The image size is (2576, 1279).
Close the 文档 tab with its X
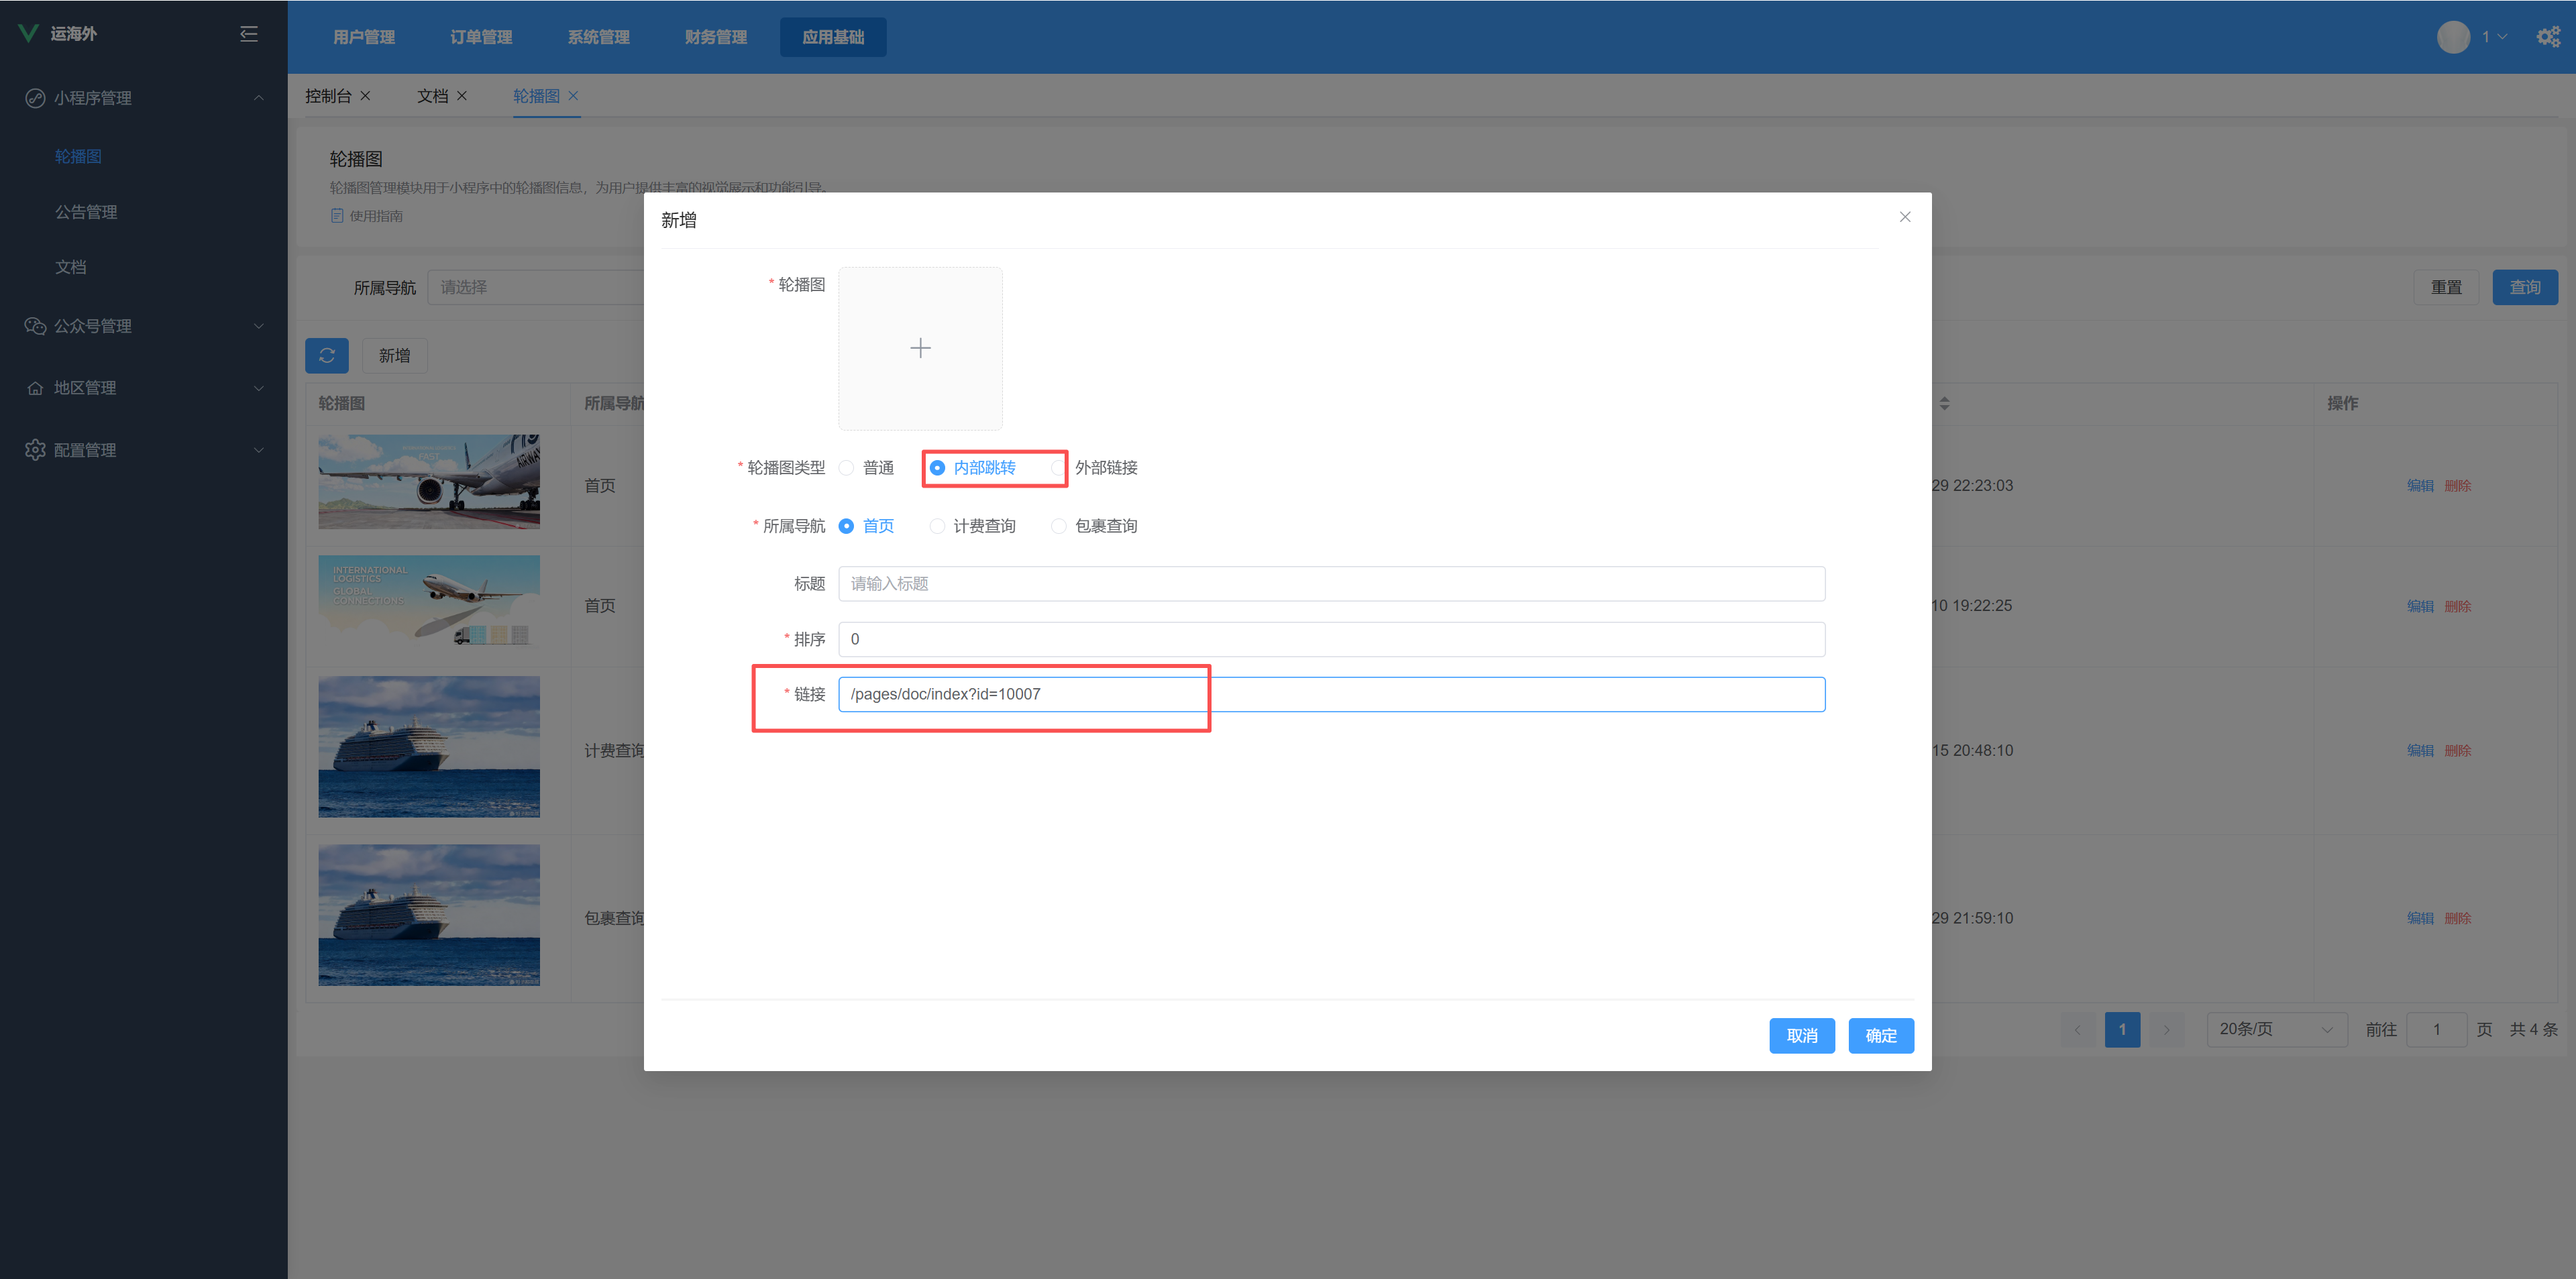tap(462, 96)
